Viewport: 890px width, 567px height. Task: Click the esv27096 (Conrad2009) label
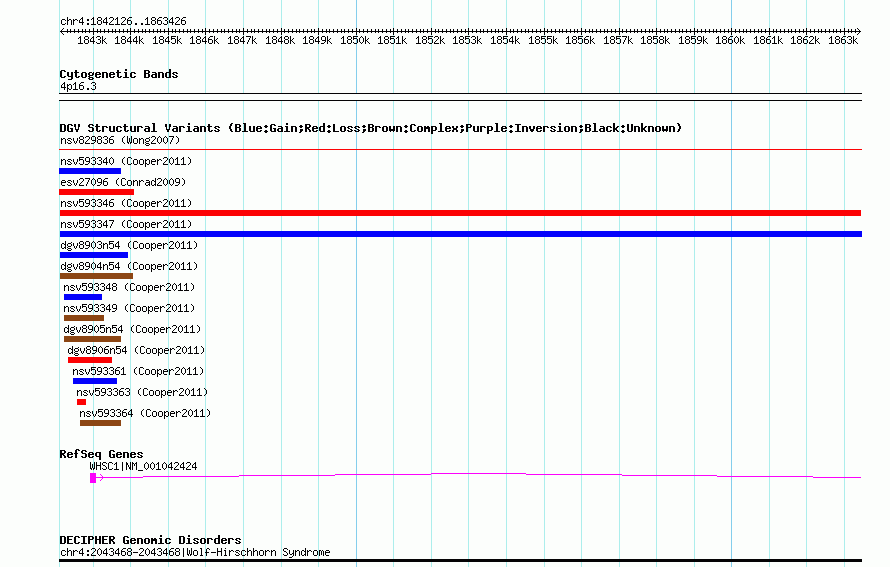click(x=123, y=182)
